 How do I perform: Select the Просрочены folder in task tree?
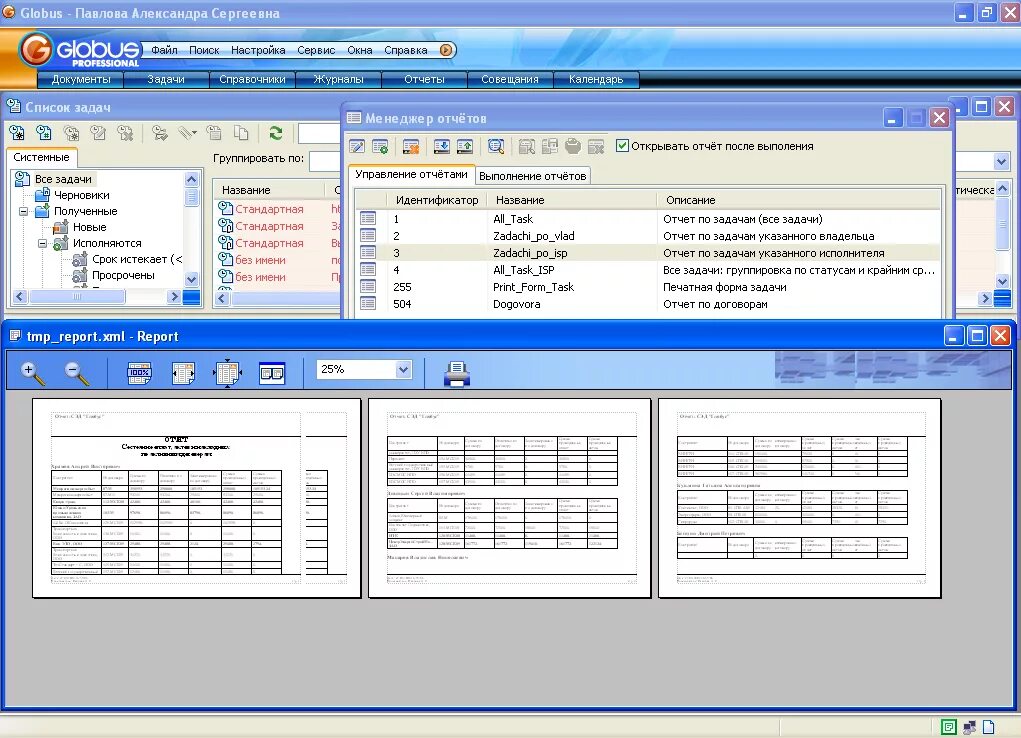[x=123, y=275]
